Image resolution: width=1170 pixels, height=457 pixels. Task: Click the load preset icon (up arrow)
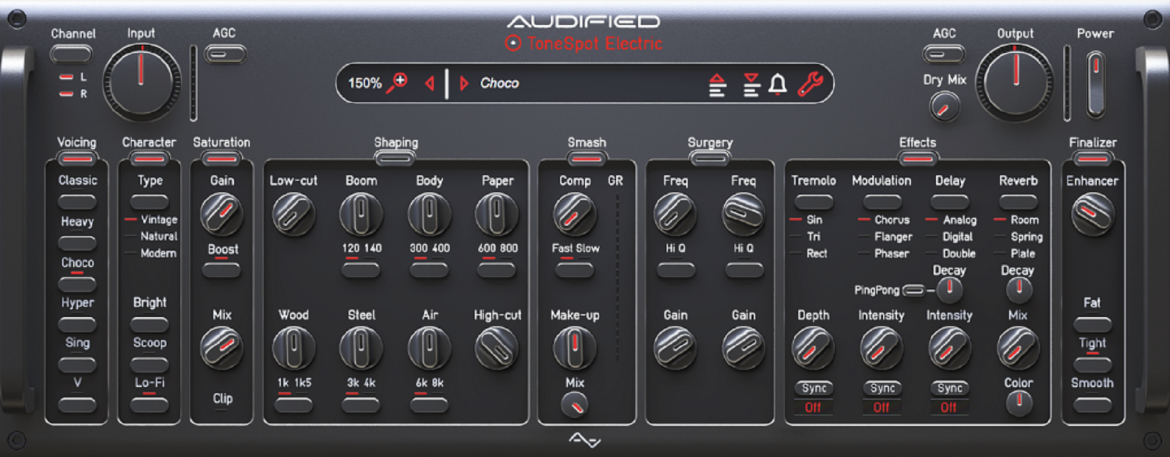click(x=716, y=84)
